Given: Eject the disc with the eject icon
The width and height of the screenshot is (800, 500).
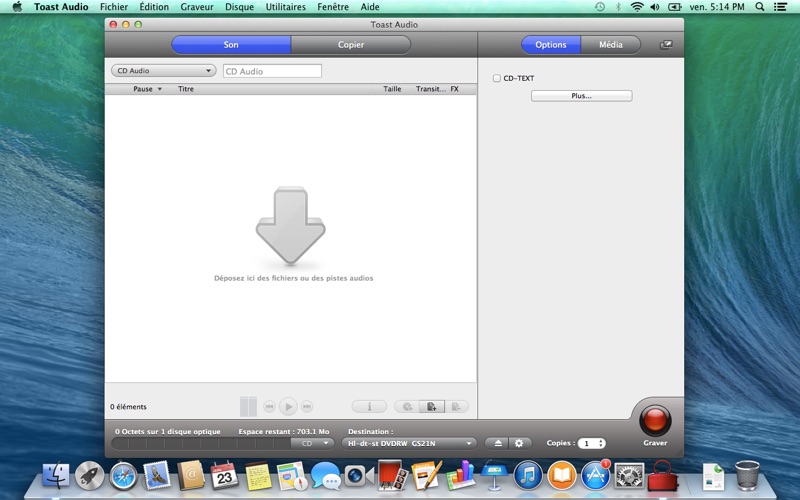Looking at the screenshot, I should [497, 443].
